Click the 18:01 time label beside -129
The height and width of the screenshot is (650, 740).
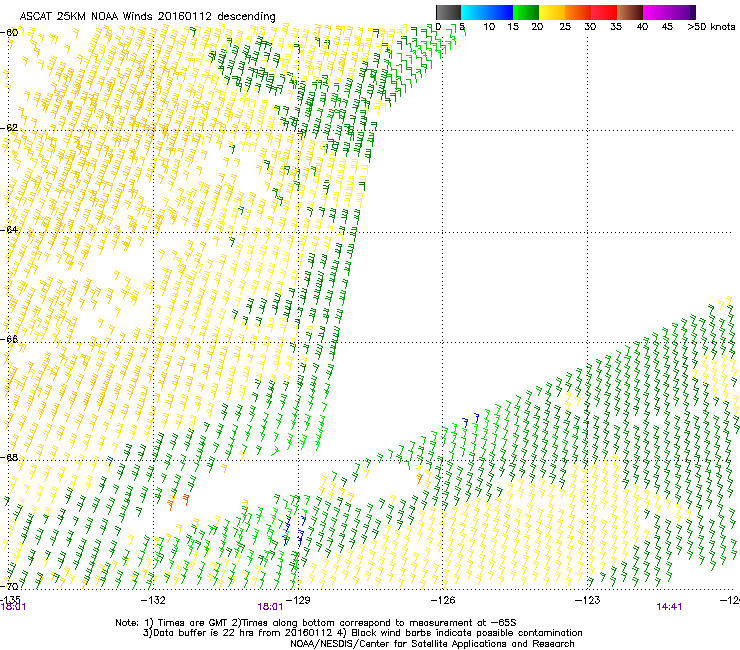270,607
